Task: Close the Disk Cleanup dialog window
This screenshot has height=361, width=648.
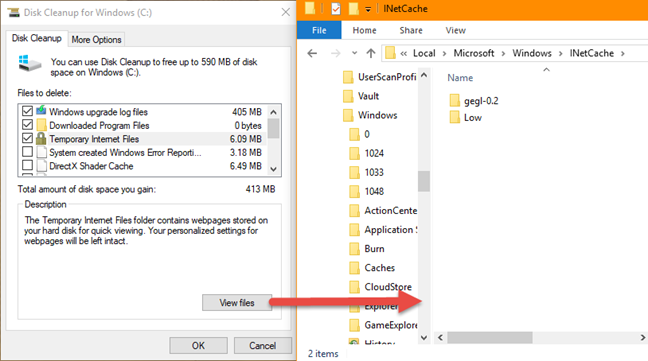Action: point(286,12)
